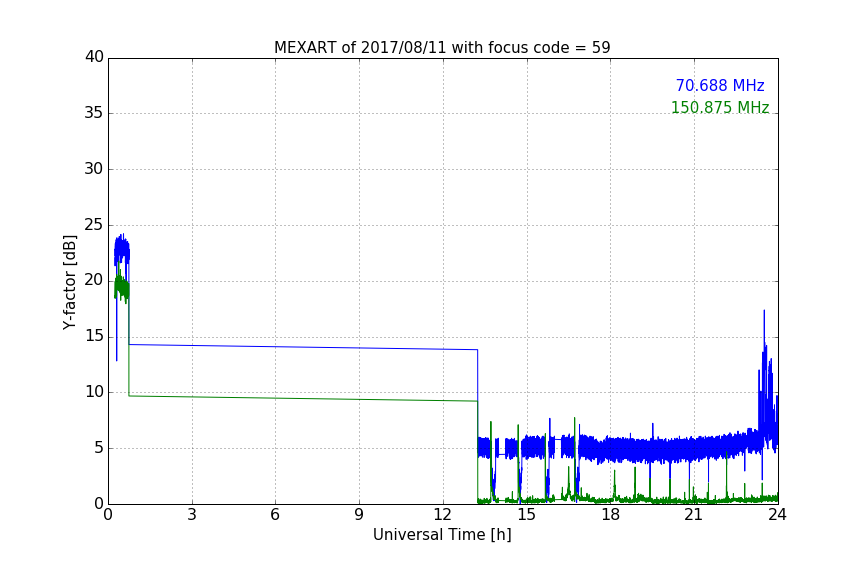Click the x-axis tick label "9"

tap(359, 515)
